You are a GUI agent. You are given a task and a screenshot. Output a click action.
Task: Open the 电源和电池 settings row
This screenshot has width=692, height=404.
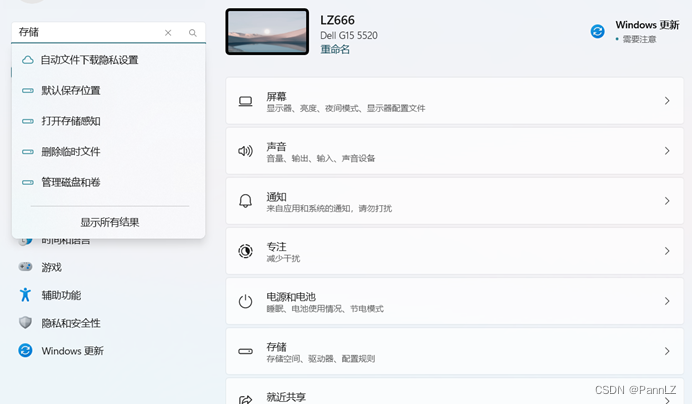tap(455, 301)
